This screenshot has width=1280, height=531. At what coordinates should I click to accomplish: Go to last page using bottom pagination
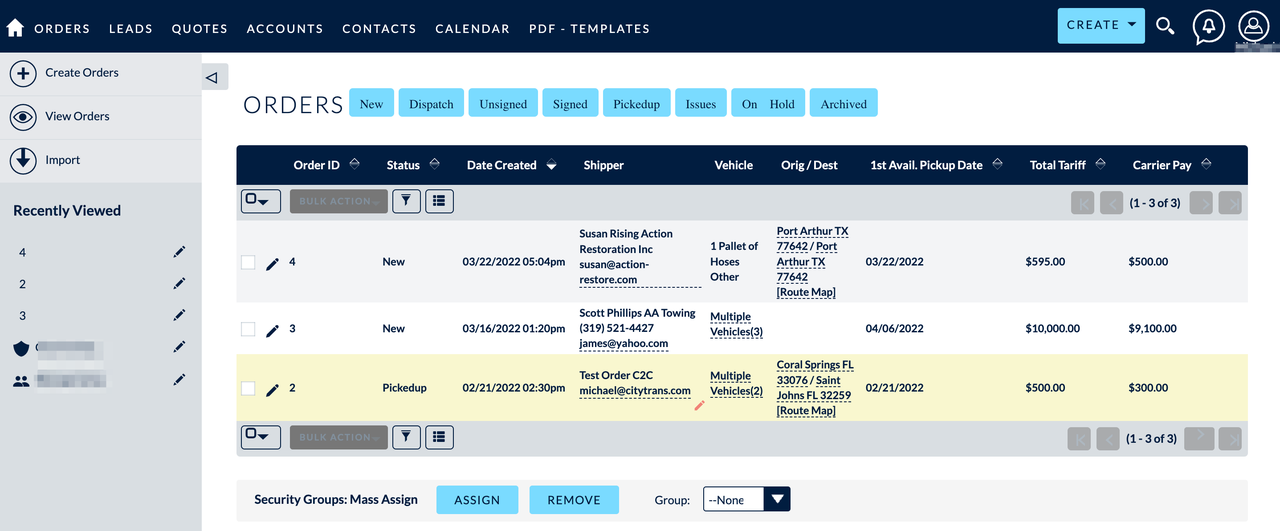click(1230, 438)
